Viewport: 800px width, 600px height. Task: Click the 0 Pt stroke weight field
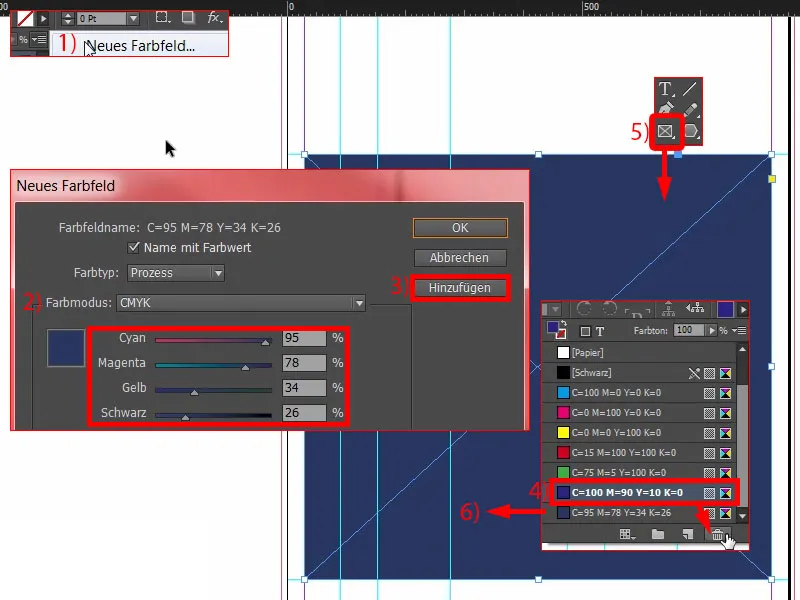[x=102, y=19]
